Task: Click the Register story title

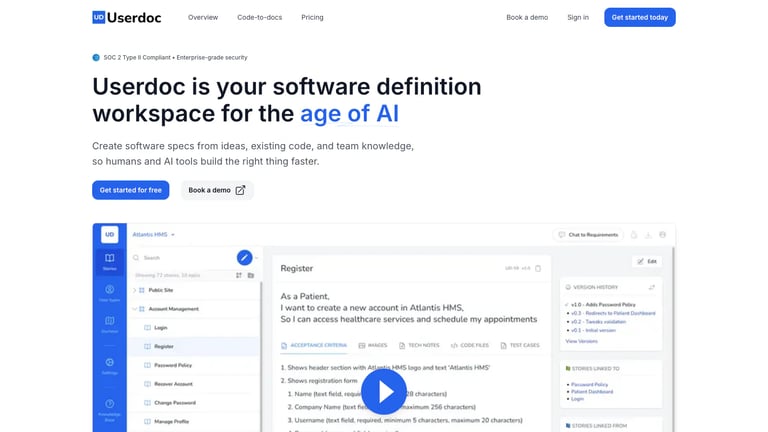Action: (x=296, y=268)
